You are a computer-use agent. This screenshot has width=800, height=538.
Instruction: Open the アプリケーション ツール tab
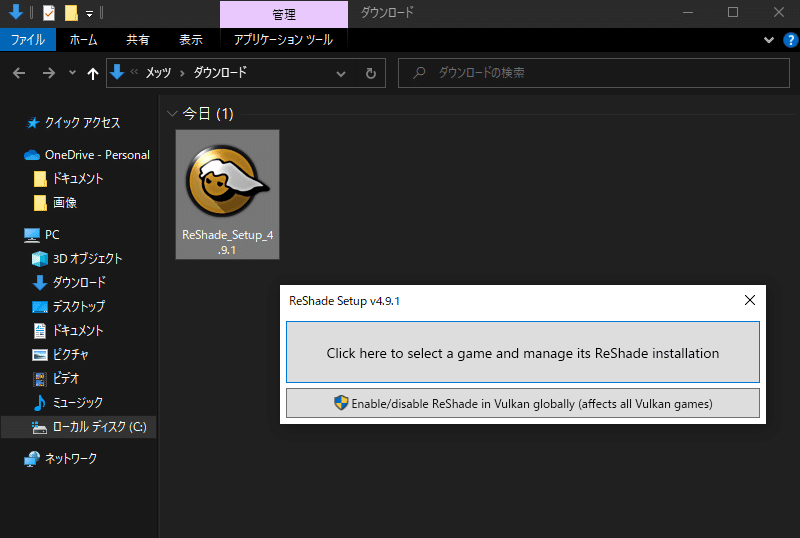(x=283, y=40)
